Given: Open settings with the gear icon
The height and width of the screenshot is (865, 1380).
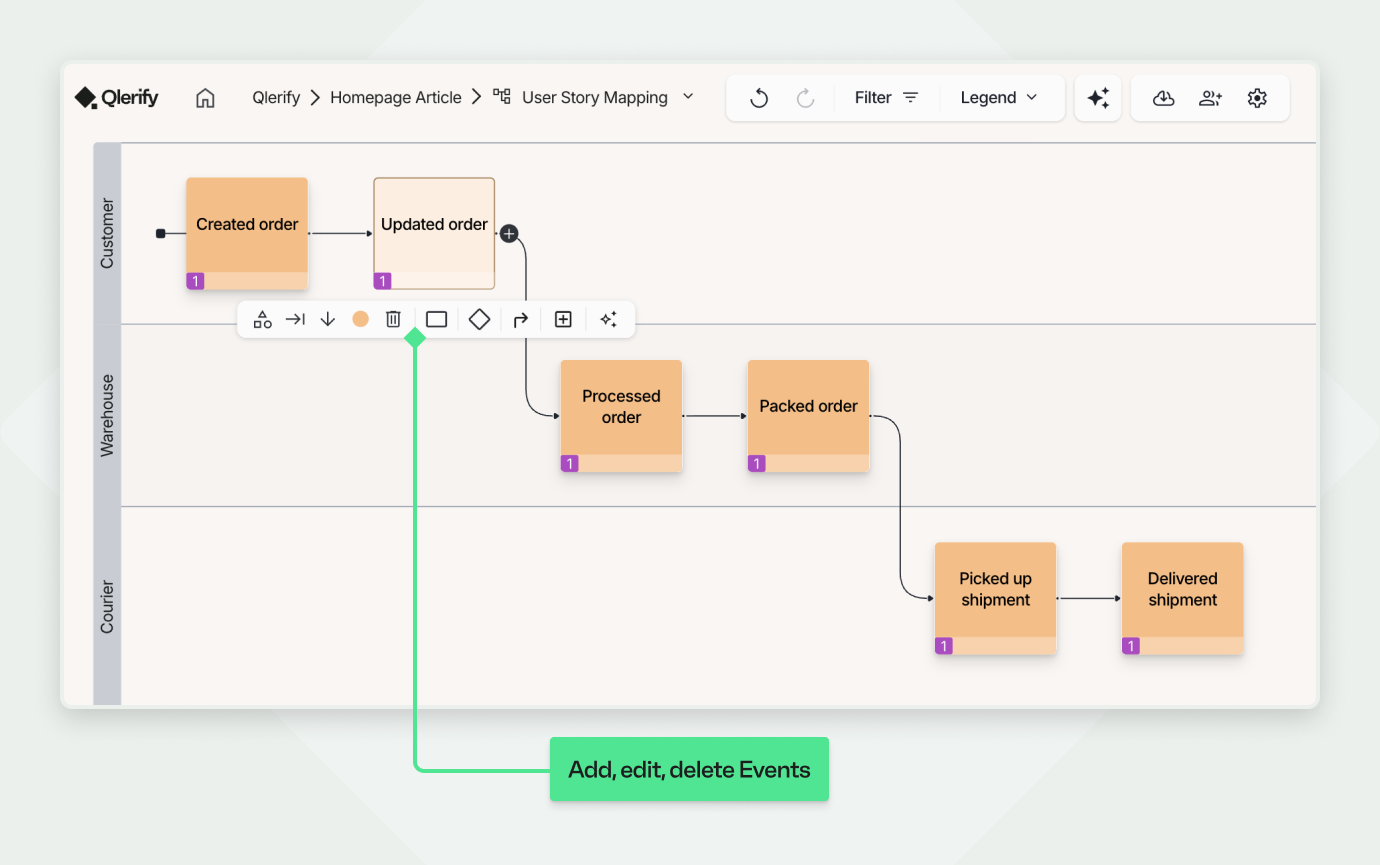Looking at the screenshot, I should (1258, 98).
